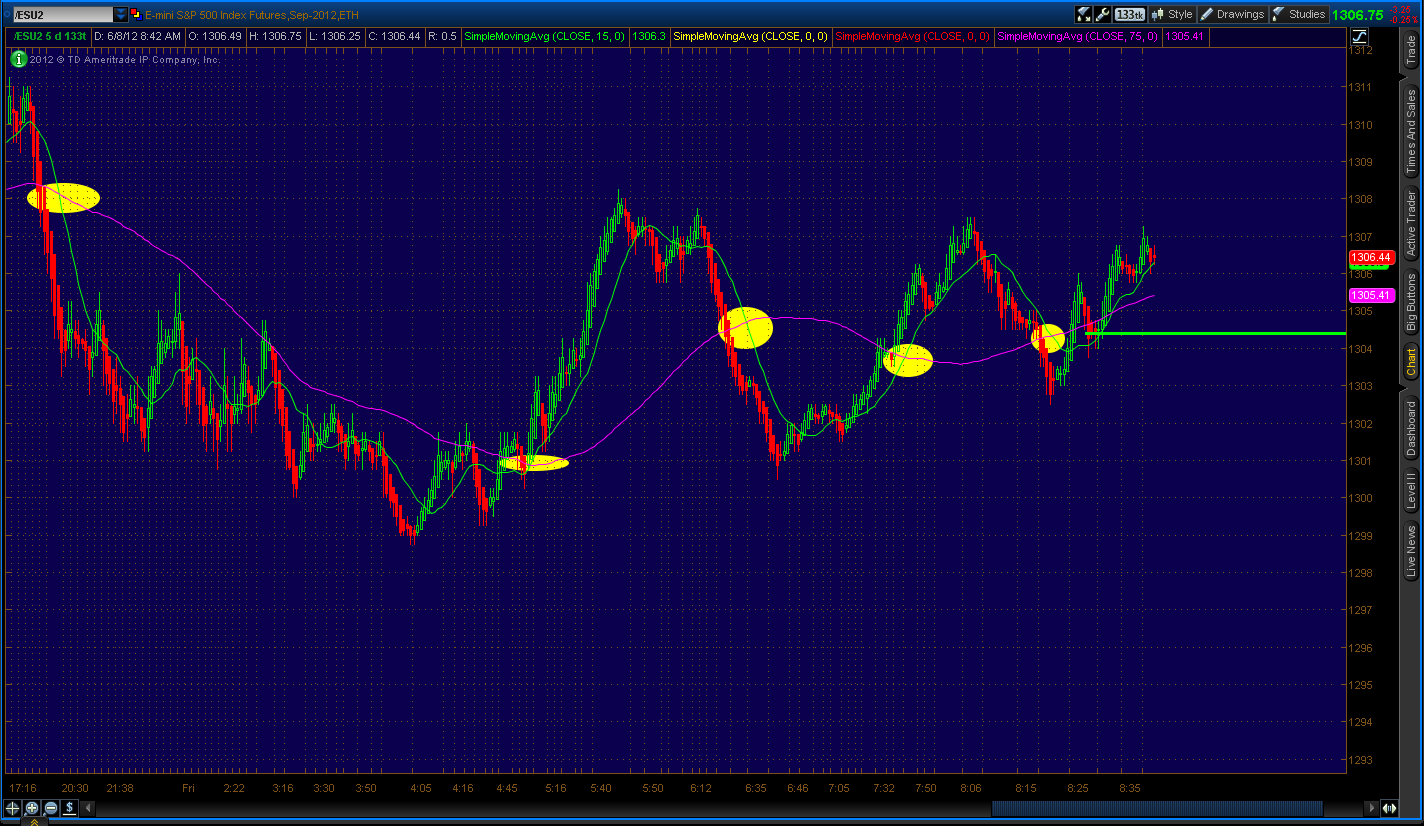
Task: Select the Chart side tab
Action: point(1411,362)
